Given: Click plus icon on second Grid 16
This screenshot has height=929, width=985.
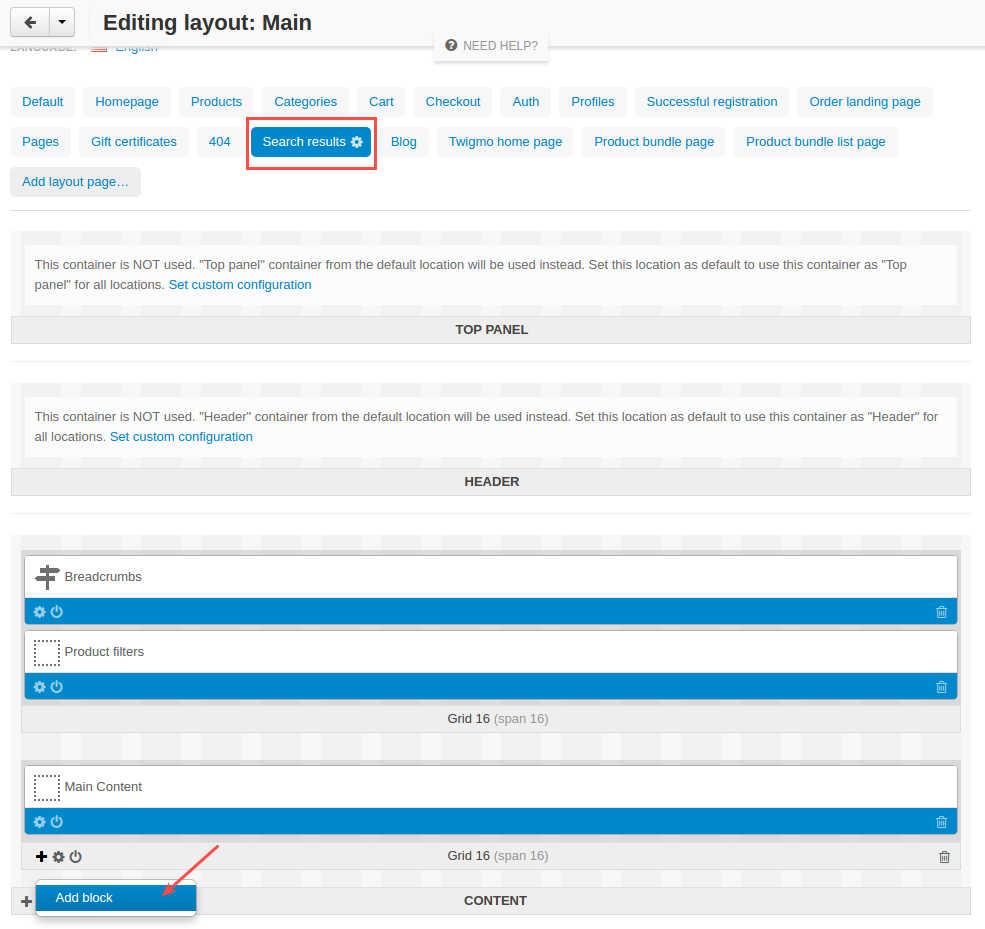Looking at the screenshot, I should [x=41, y=856].
